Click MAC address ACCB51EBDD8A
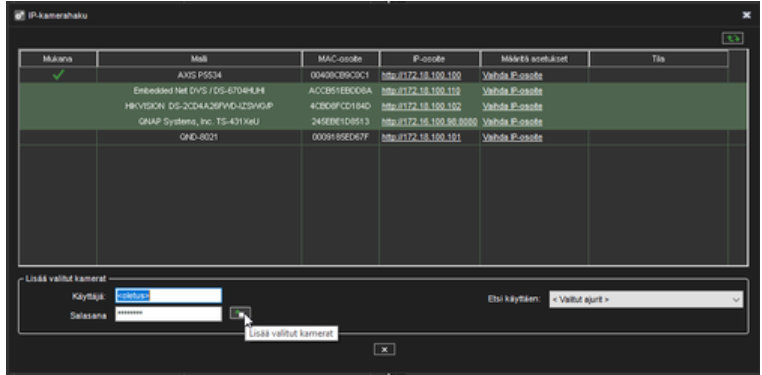The width and height of the screenshot is (762, 375). point(340,91)
